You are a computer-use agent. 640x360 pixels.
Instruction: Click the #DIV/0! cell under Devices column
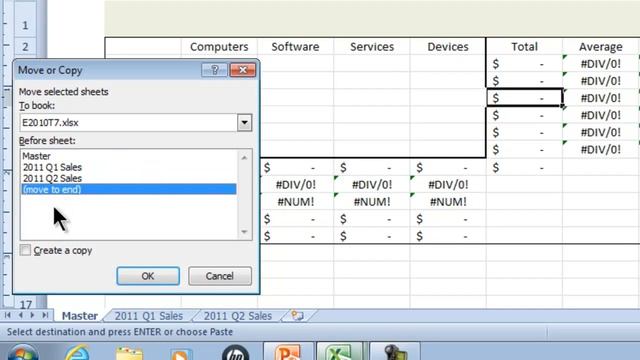[448, 184]
